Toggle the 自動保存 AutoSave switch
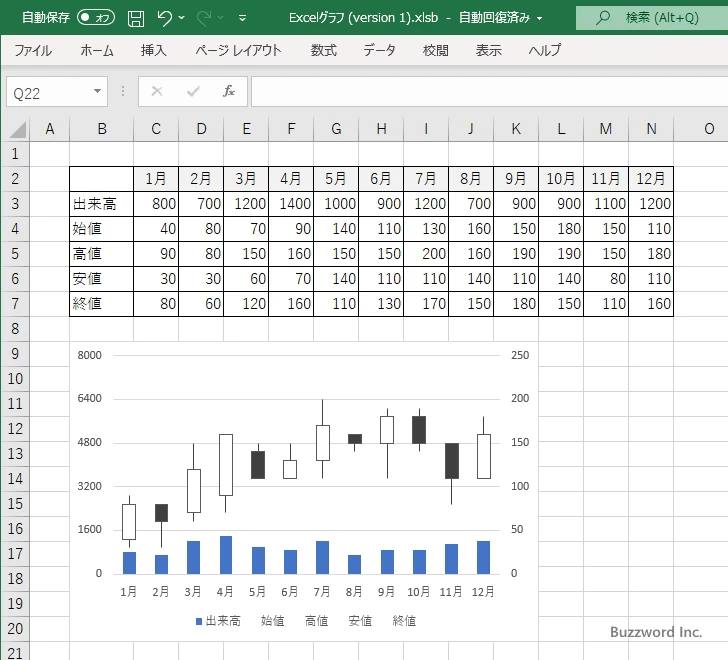Screen dimensions: 728x660 tap(96, 18)
